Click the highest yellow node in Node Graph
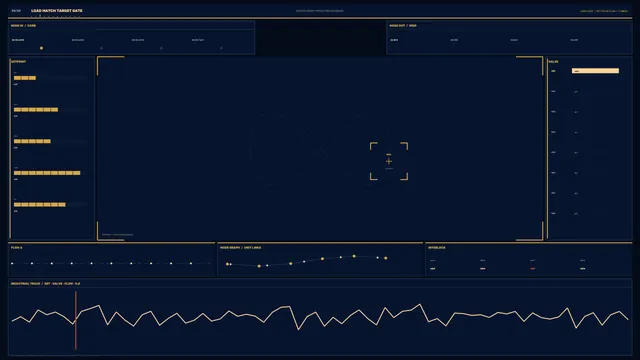The image size is (640, 360). (x=354, y=256)
